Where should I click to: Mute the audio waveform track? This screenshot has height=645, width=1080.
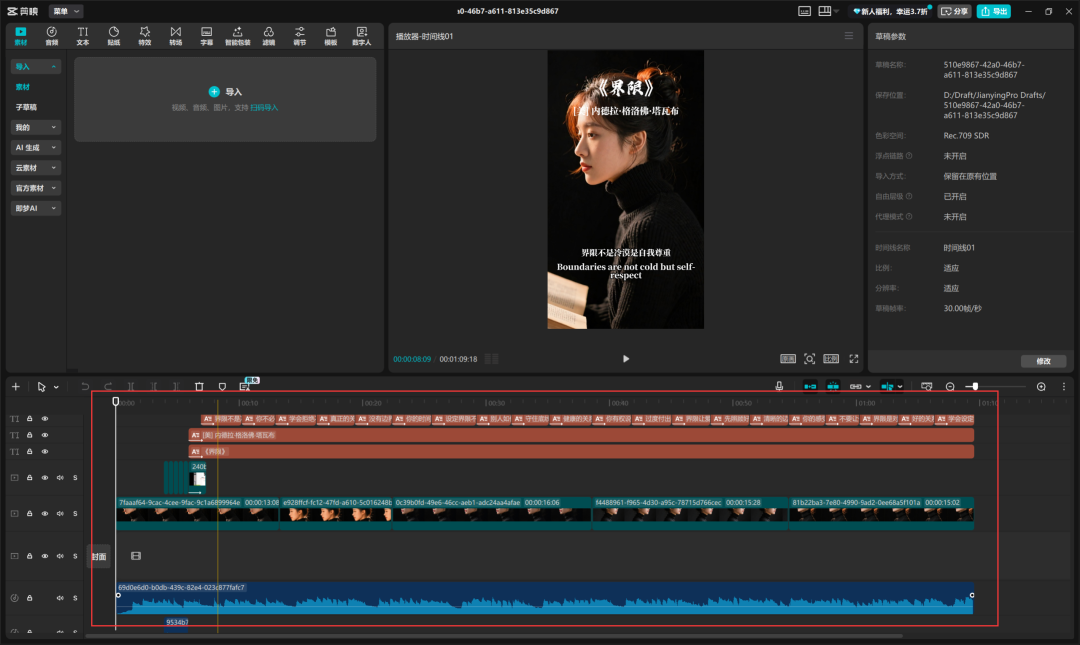59,598
